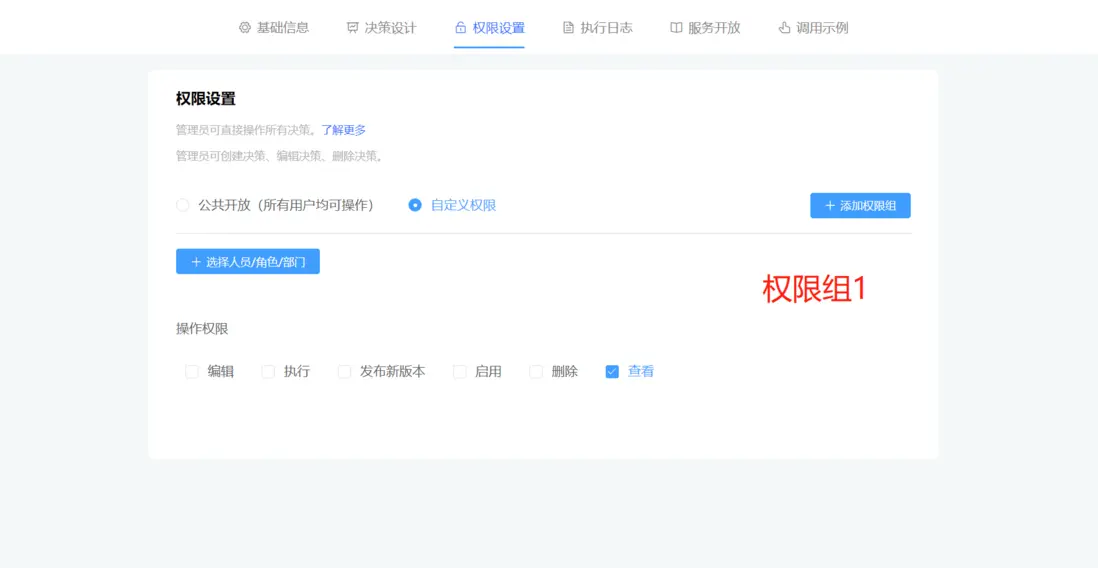Screen dimensions: 1098x568
Task: Enable the 编辑 permission checkbox
Action: [x=192, y=372]
